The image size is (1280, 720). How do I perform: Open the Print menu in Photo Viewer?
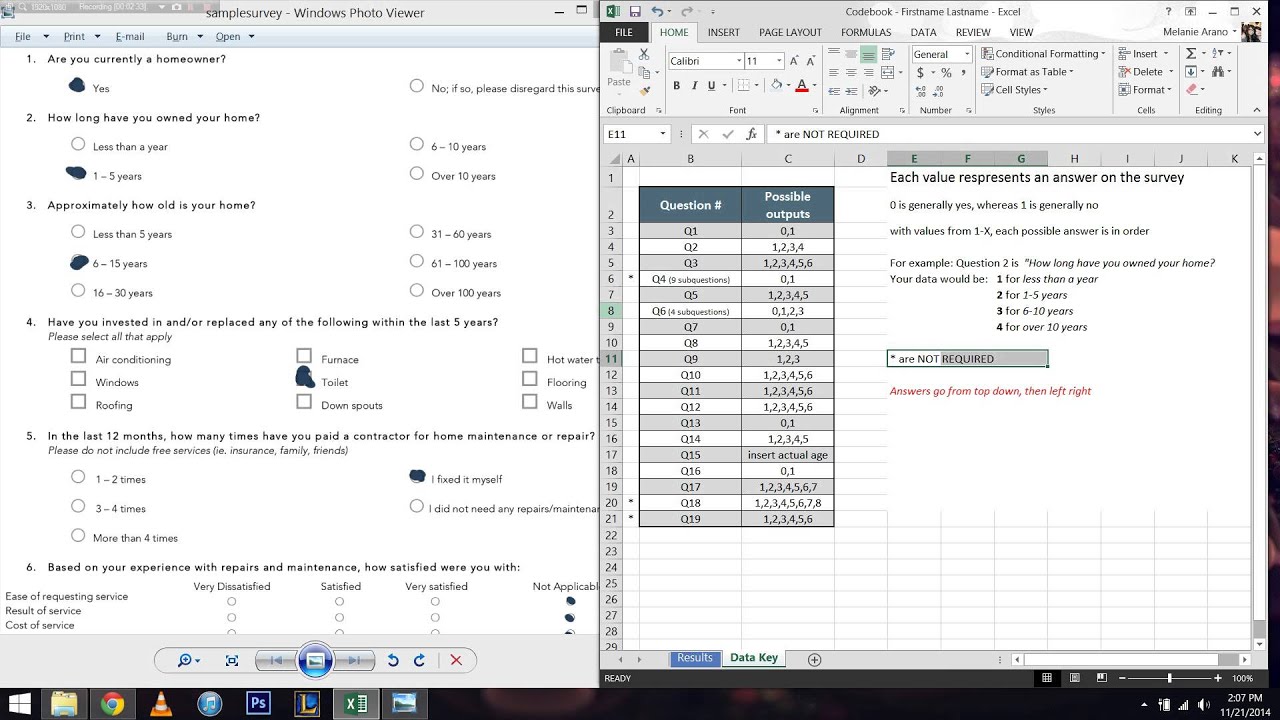click(79, 36)
